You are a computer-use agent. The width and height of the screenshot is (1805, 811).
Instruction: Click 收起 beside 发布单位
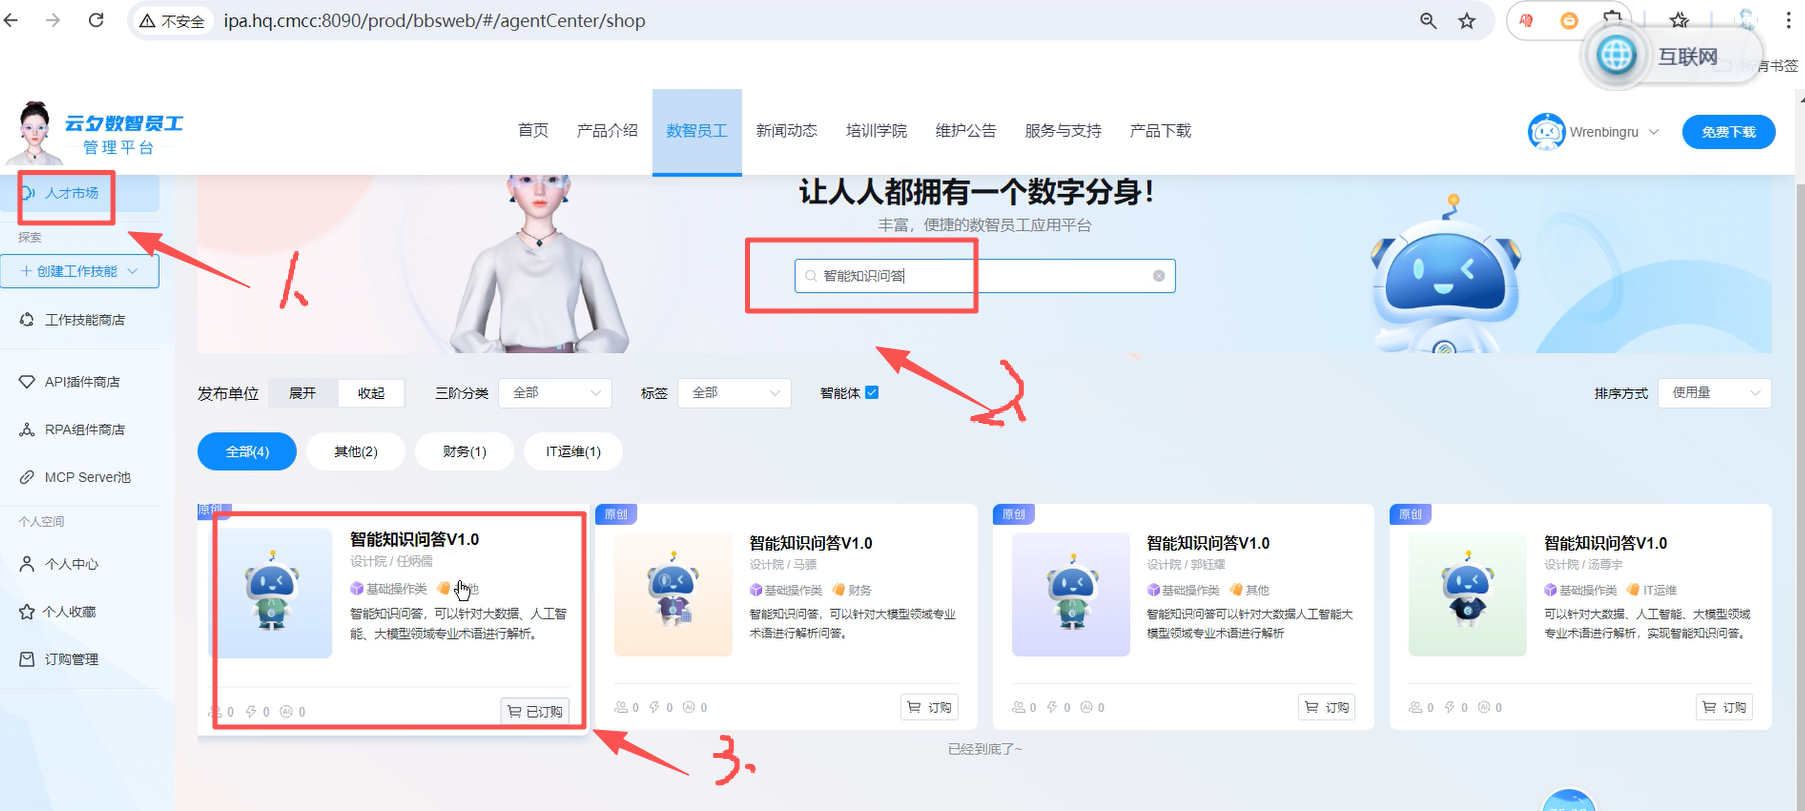[x=371, y=394]
